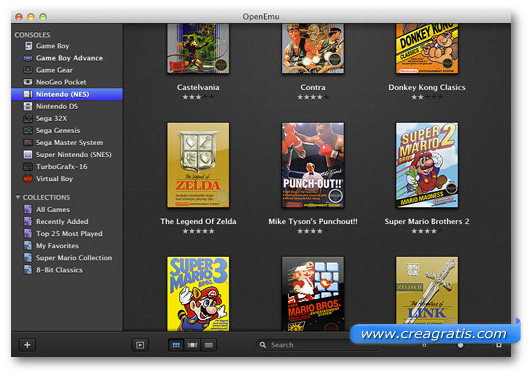Click the Recently Added collection icon

coord(28,221)
